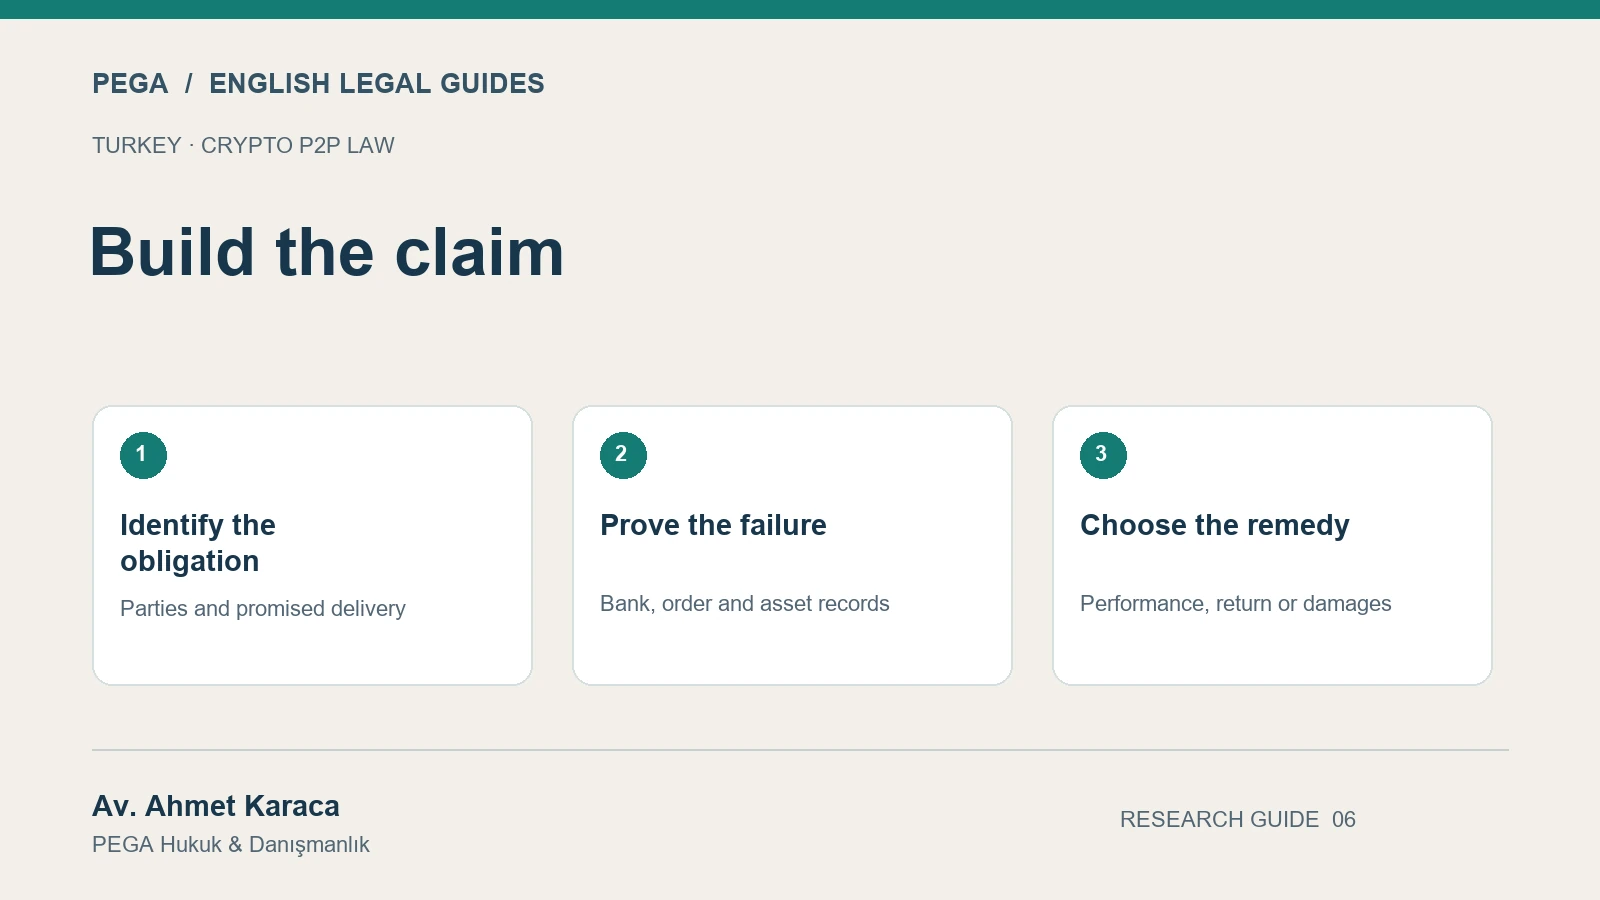The height and width of the screenshot is (900, 1600).
Task: Click the 'RESEARCH GUIDE 06' label
Action: coord(1238,819)
